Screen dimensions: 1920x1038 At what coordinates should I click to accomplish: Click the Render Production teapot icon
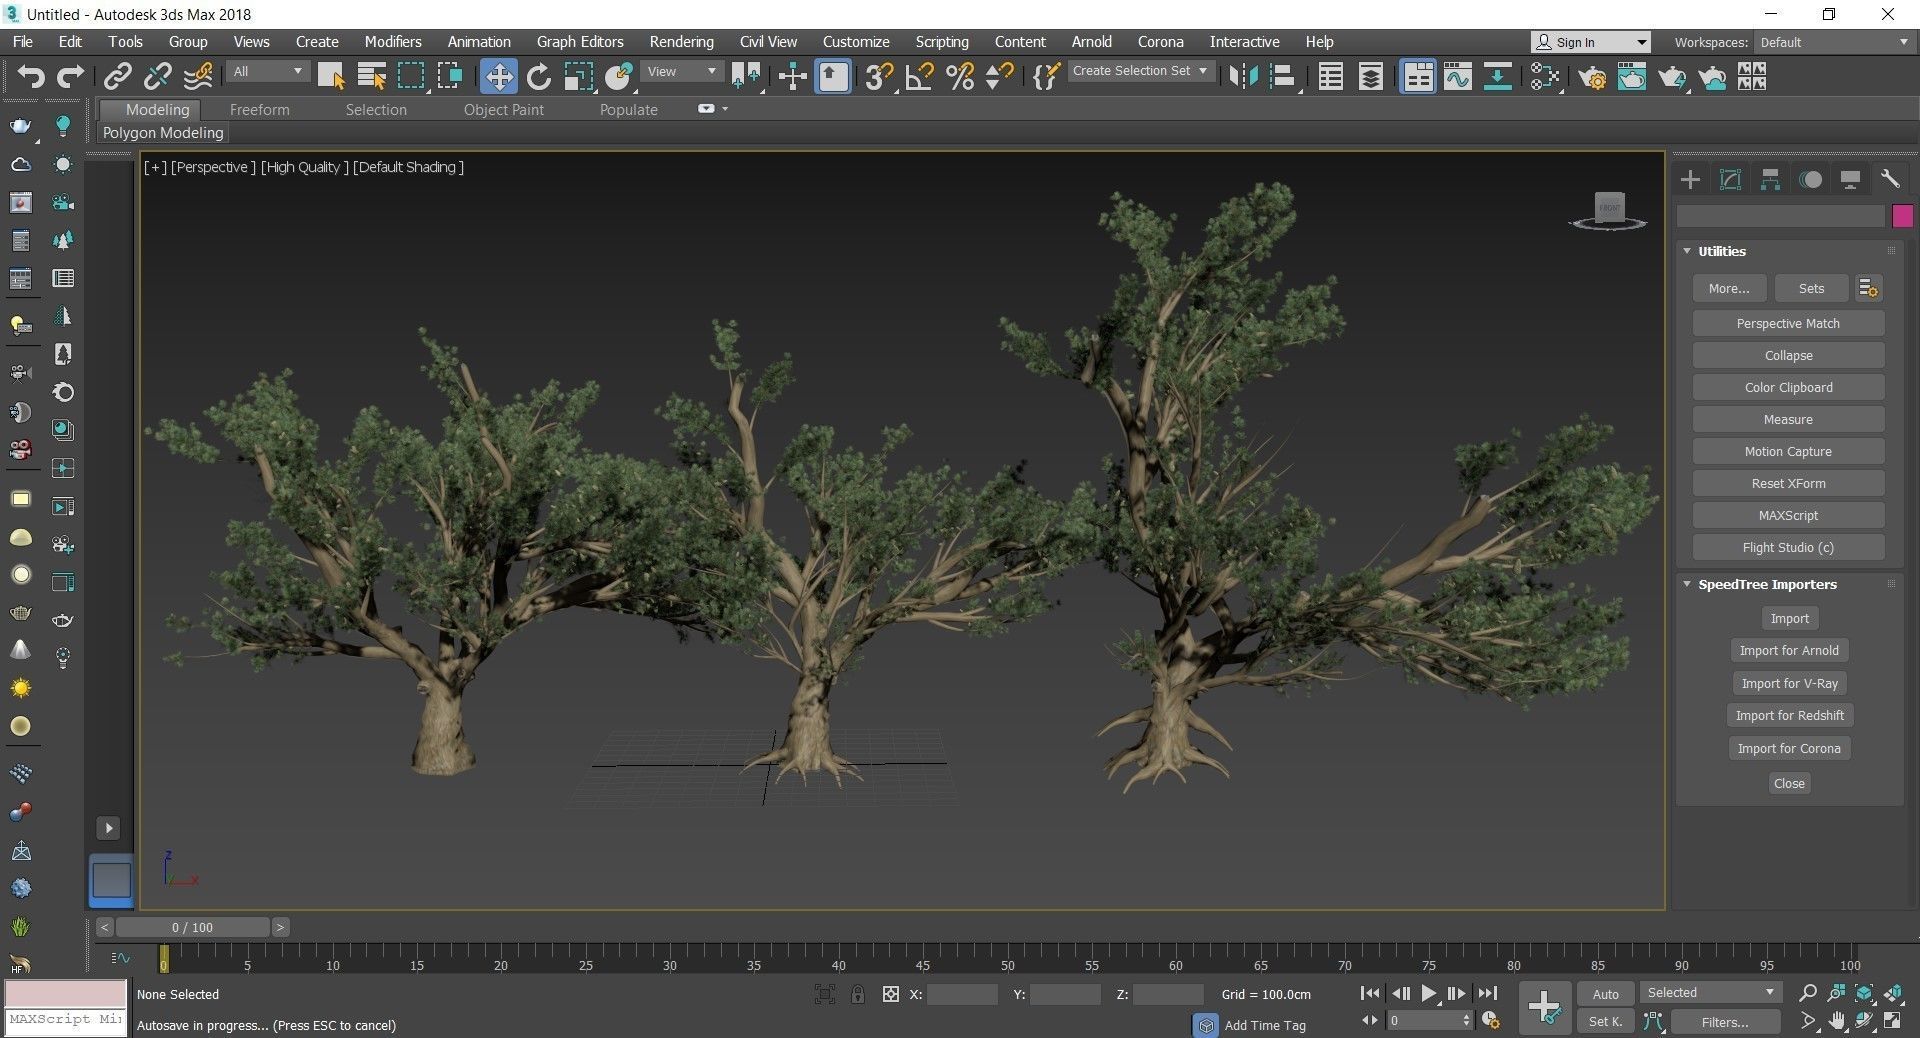click(x=1672, y=77)
